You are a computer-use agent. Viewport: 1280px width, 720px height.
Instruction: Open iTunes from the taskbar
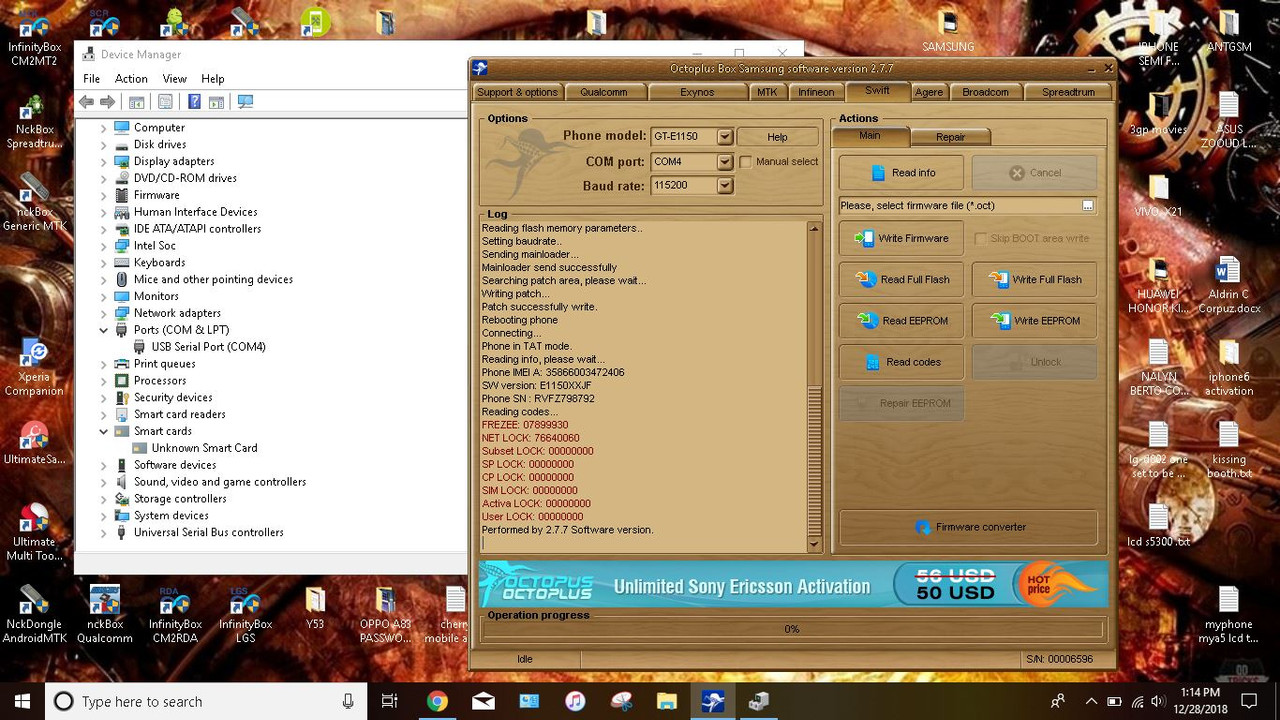[x=575, y=701]
